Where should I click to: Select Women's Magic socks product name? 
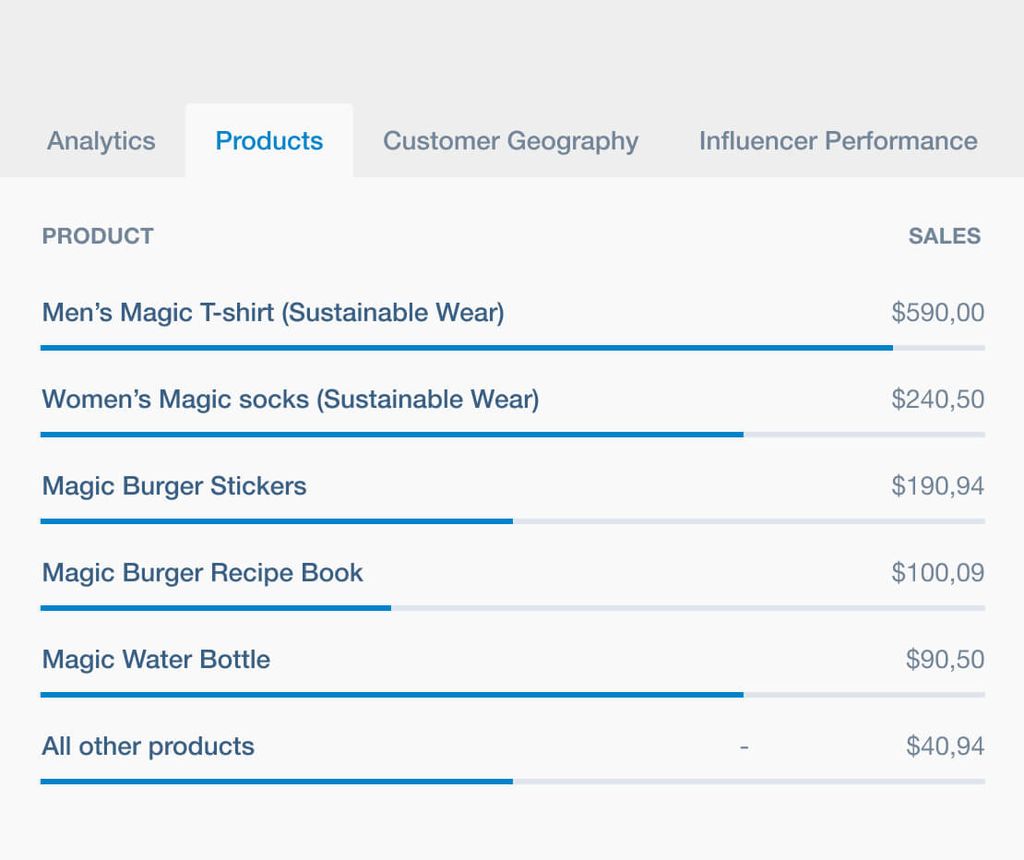[x=290, y=400]
